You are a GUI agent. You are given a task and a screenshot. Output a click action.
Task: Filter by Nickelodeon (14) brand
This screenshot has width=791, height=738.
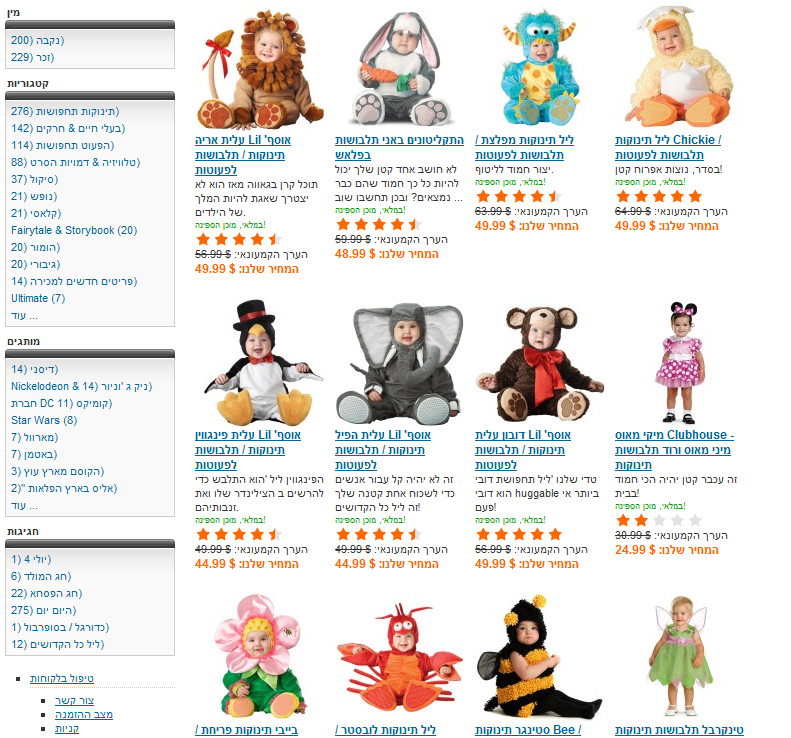pos(81,386)
